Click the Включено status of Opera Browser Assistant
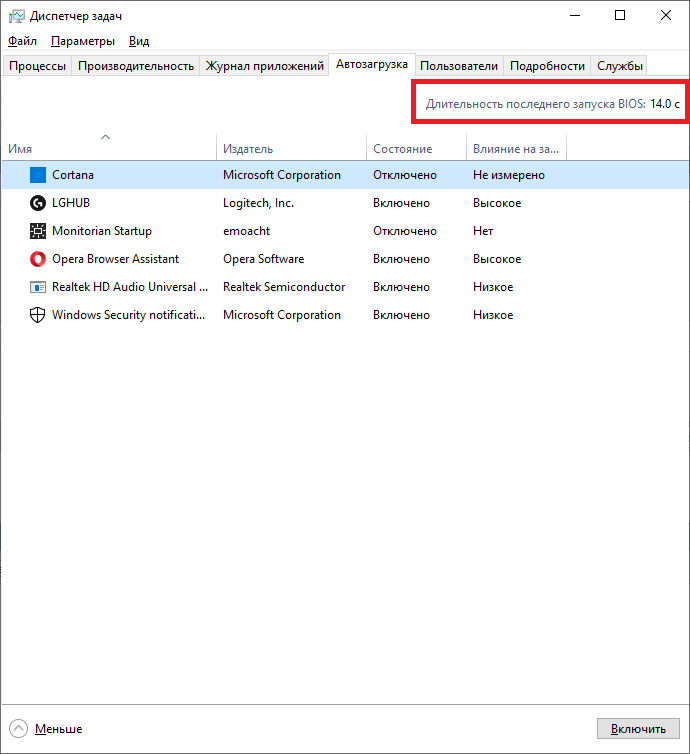The width and height of the screenshot is (690, 754). (401, 259)
